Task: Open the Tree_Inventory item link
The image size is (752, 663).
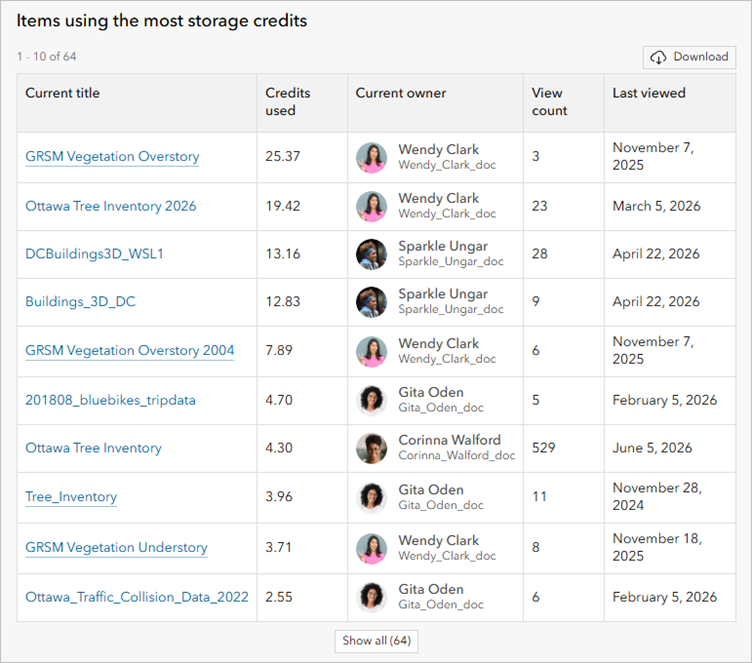Action: 71,497
